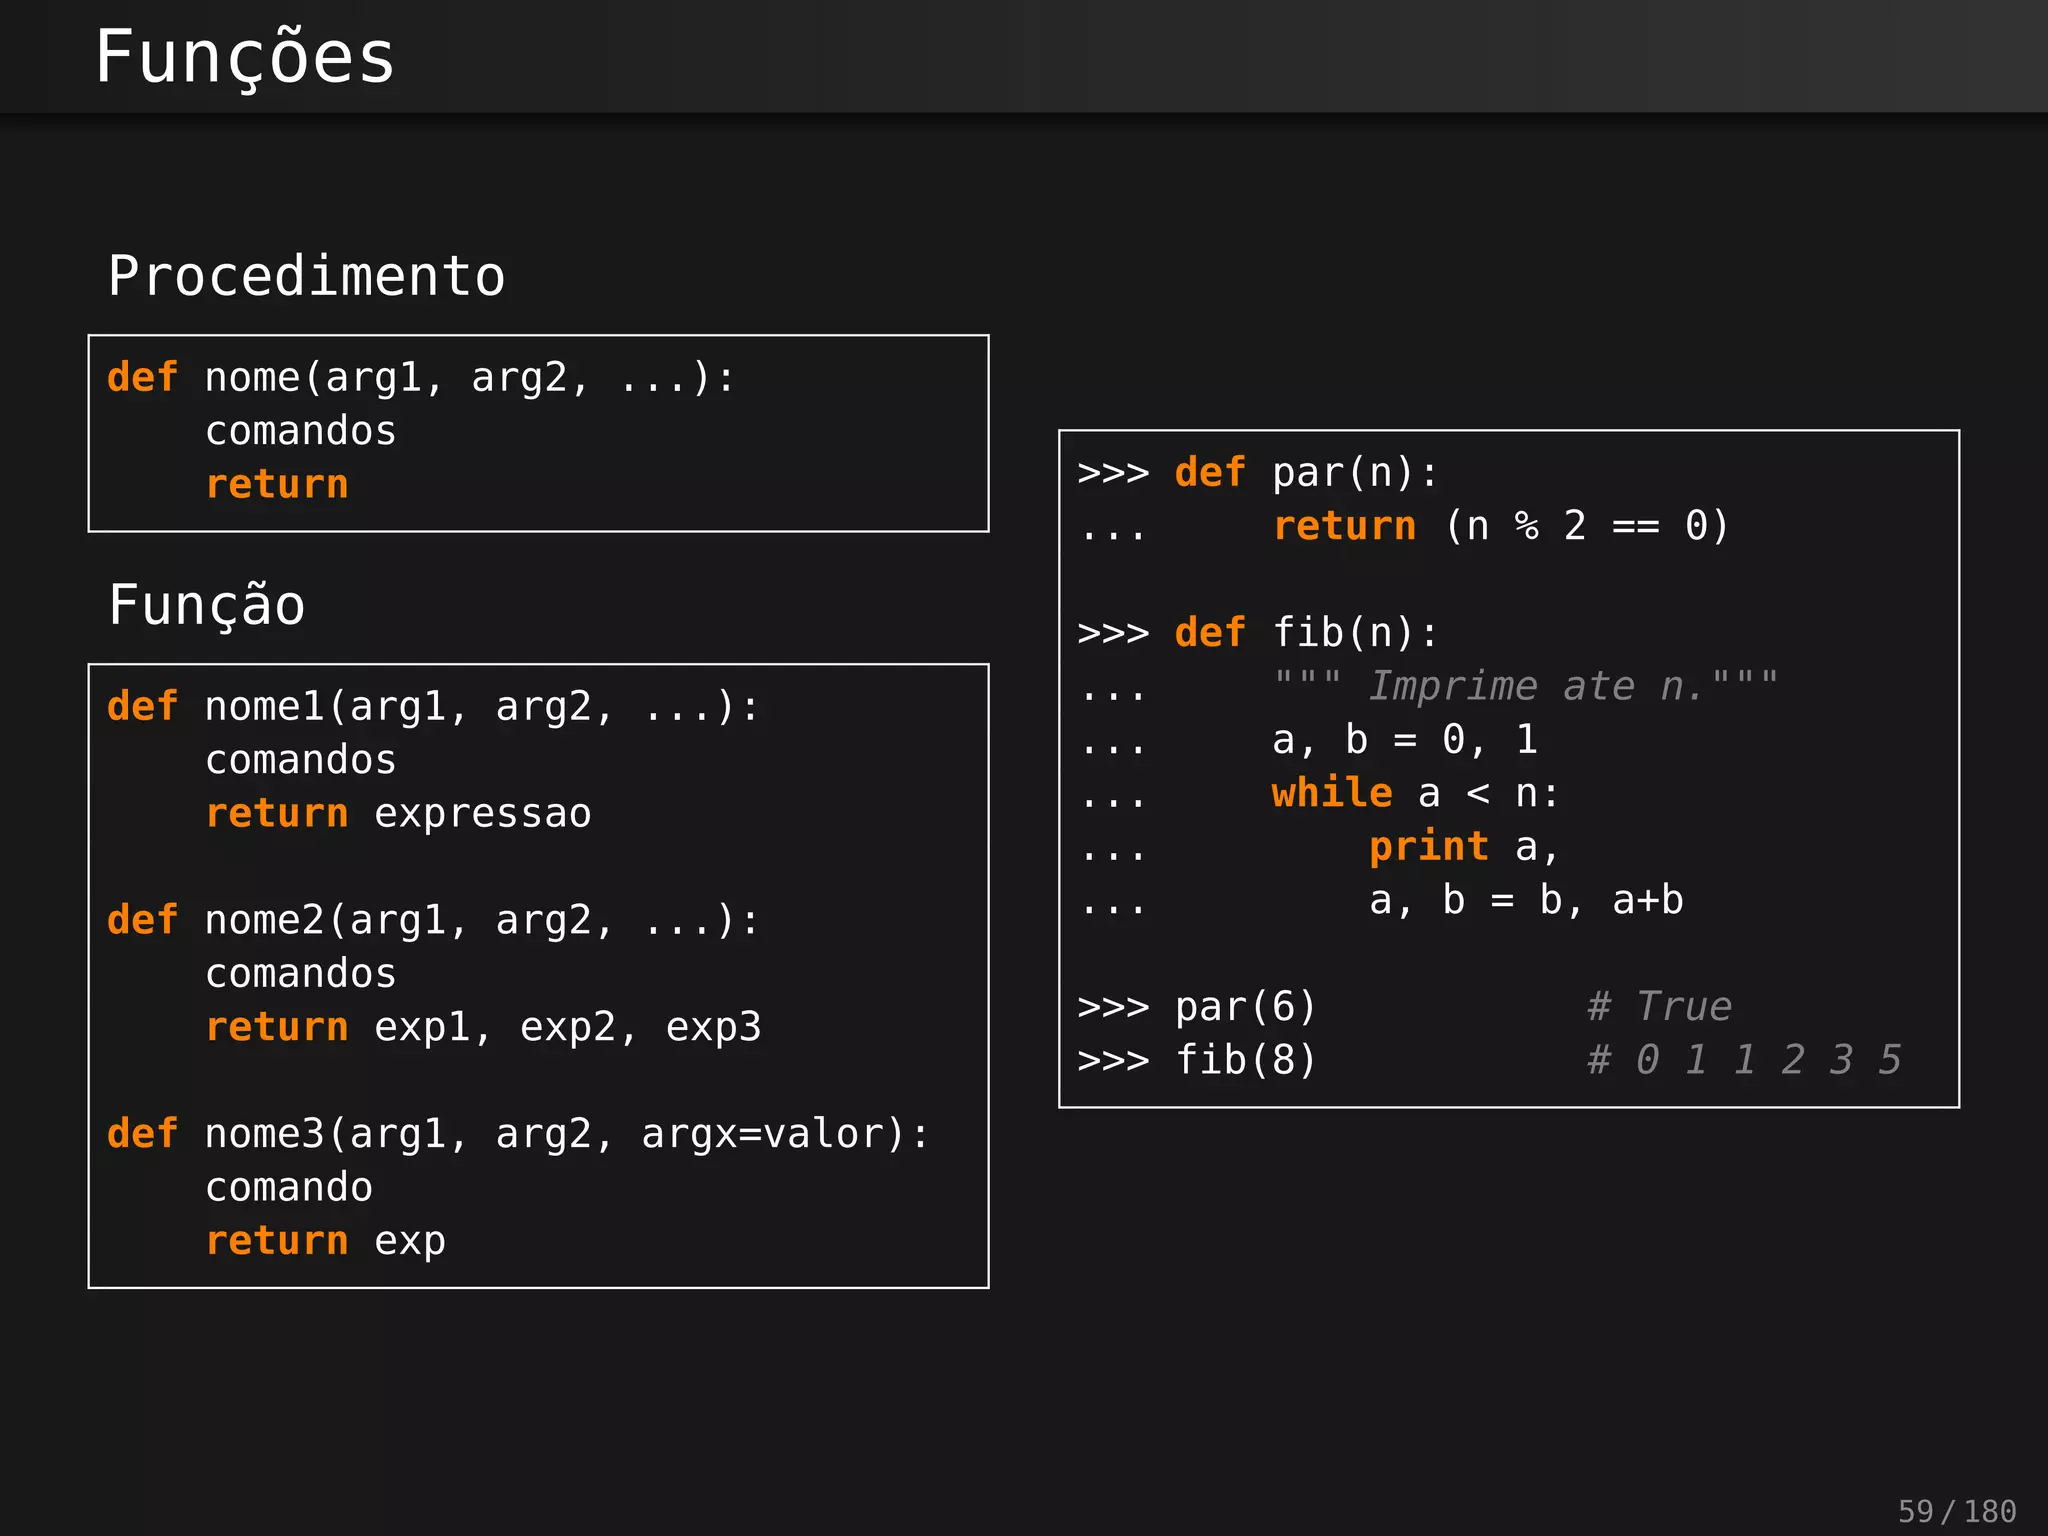Click the a, b = 0, 1 line
The image size is (2048, 1536).
(x=1404, y=740)
